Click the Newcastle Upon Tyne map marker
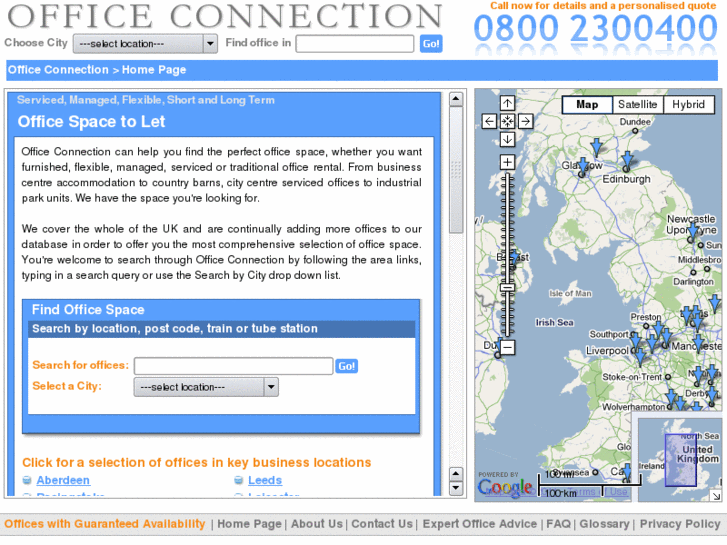 coord(692,231)
